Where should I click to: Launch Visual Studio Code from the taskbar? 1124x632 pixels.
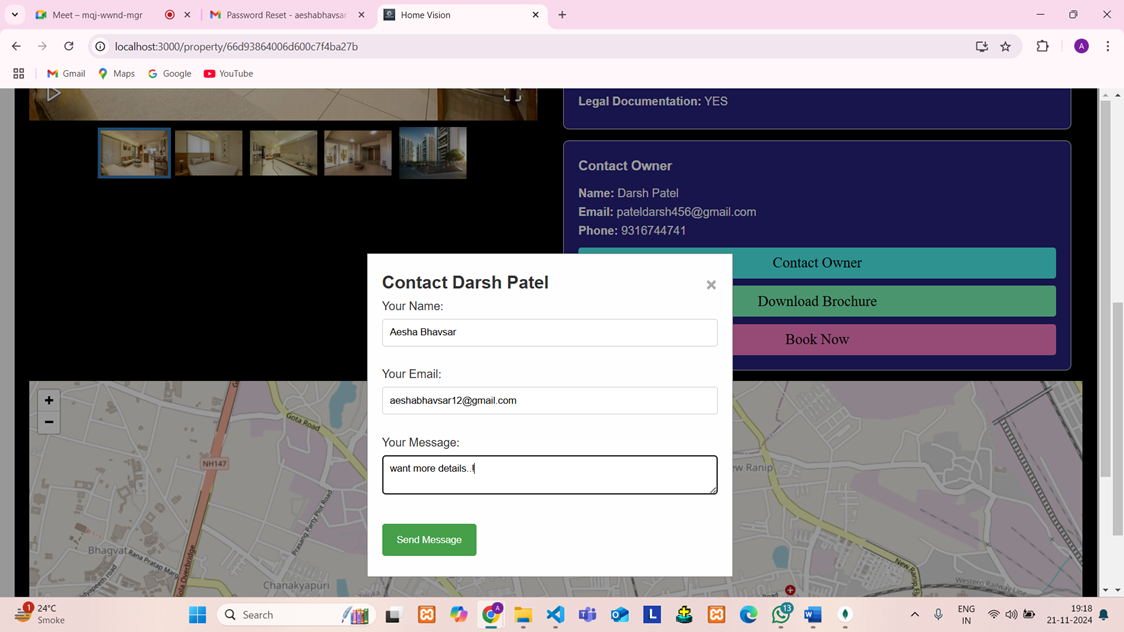tap(555, 614)
